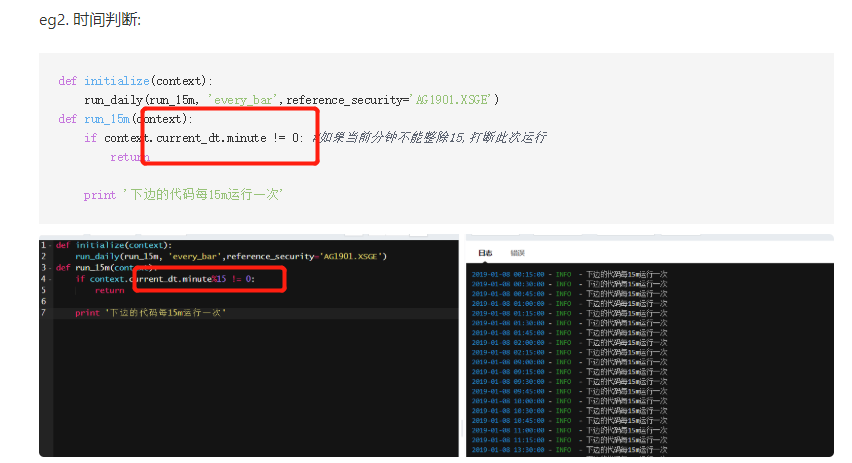Click line number 7 in the editor gutter
Screen dimensions: 852x463
43,313
